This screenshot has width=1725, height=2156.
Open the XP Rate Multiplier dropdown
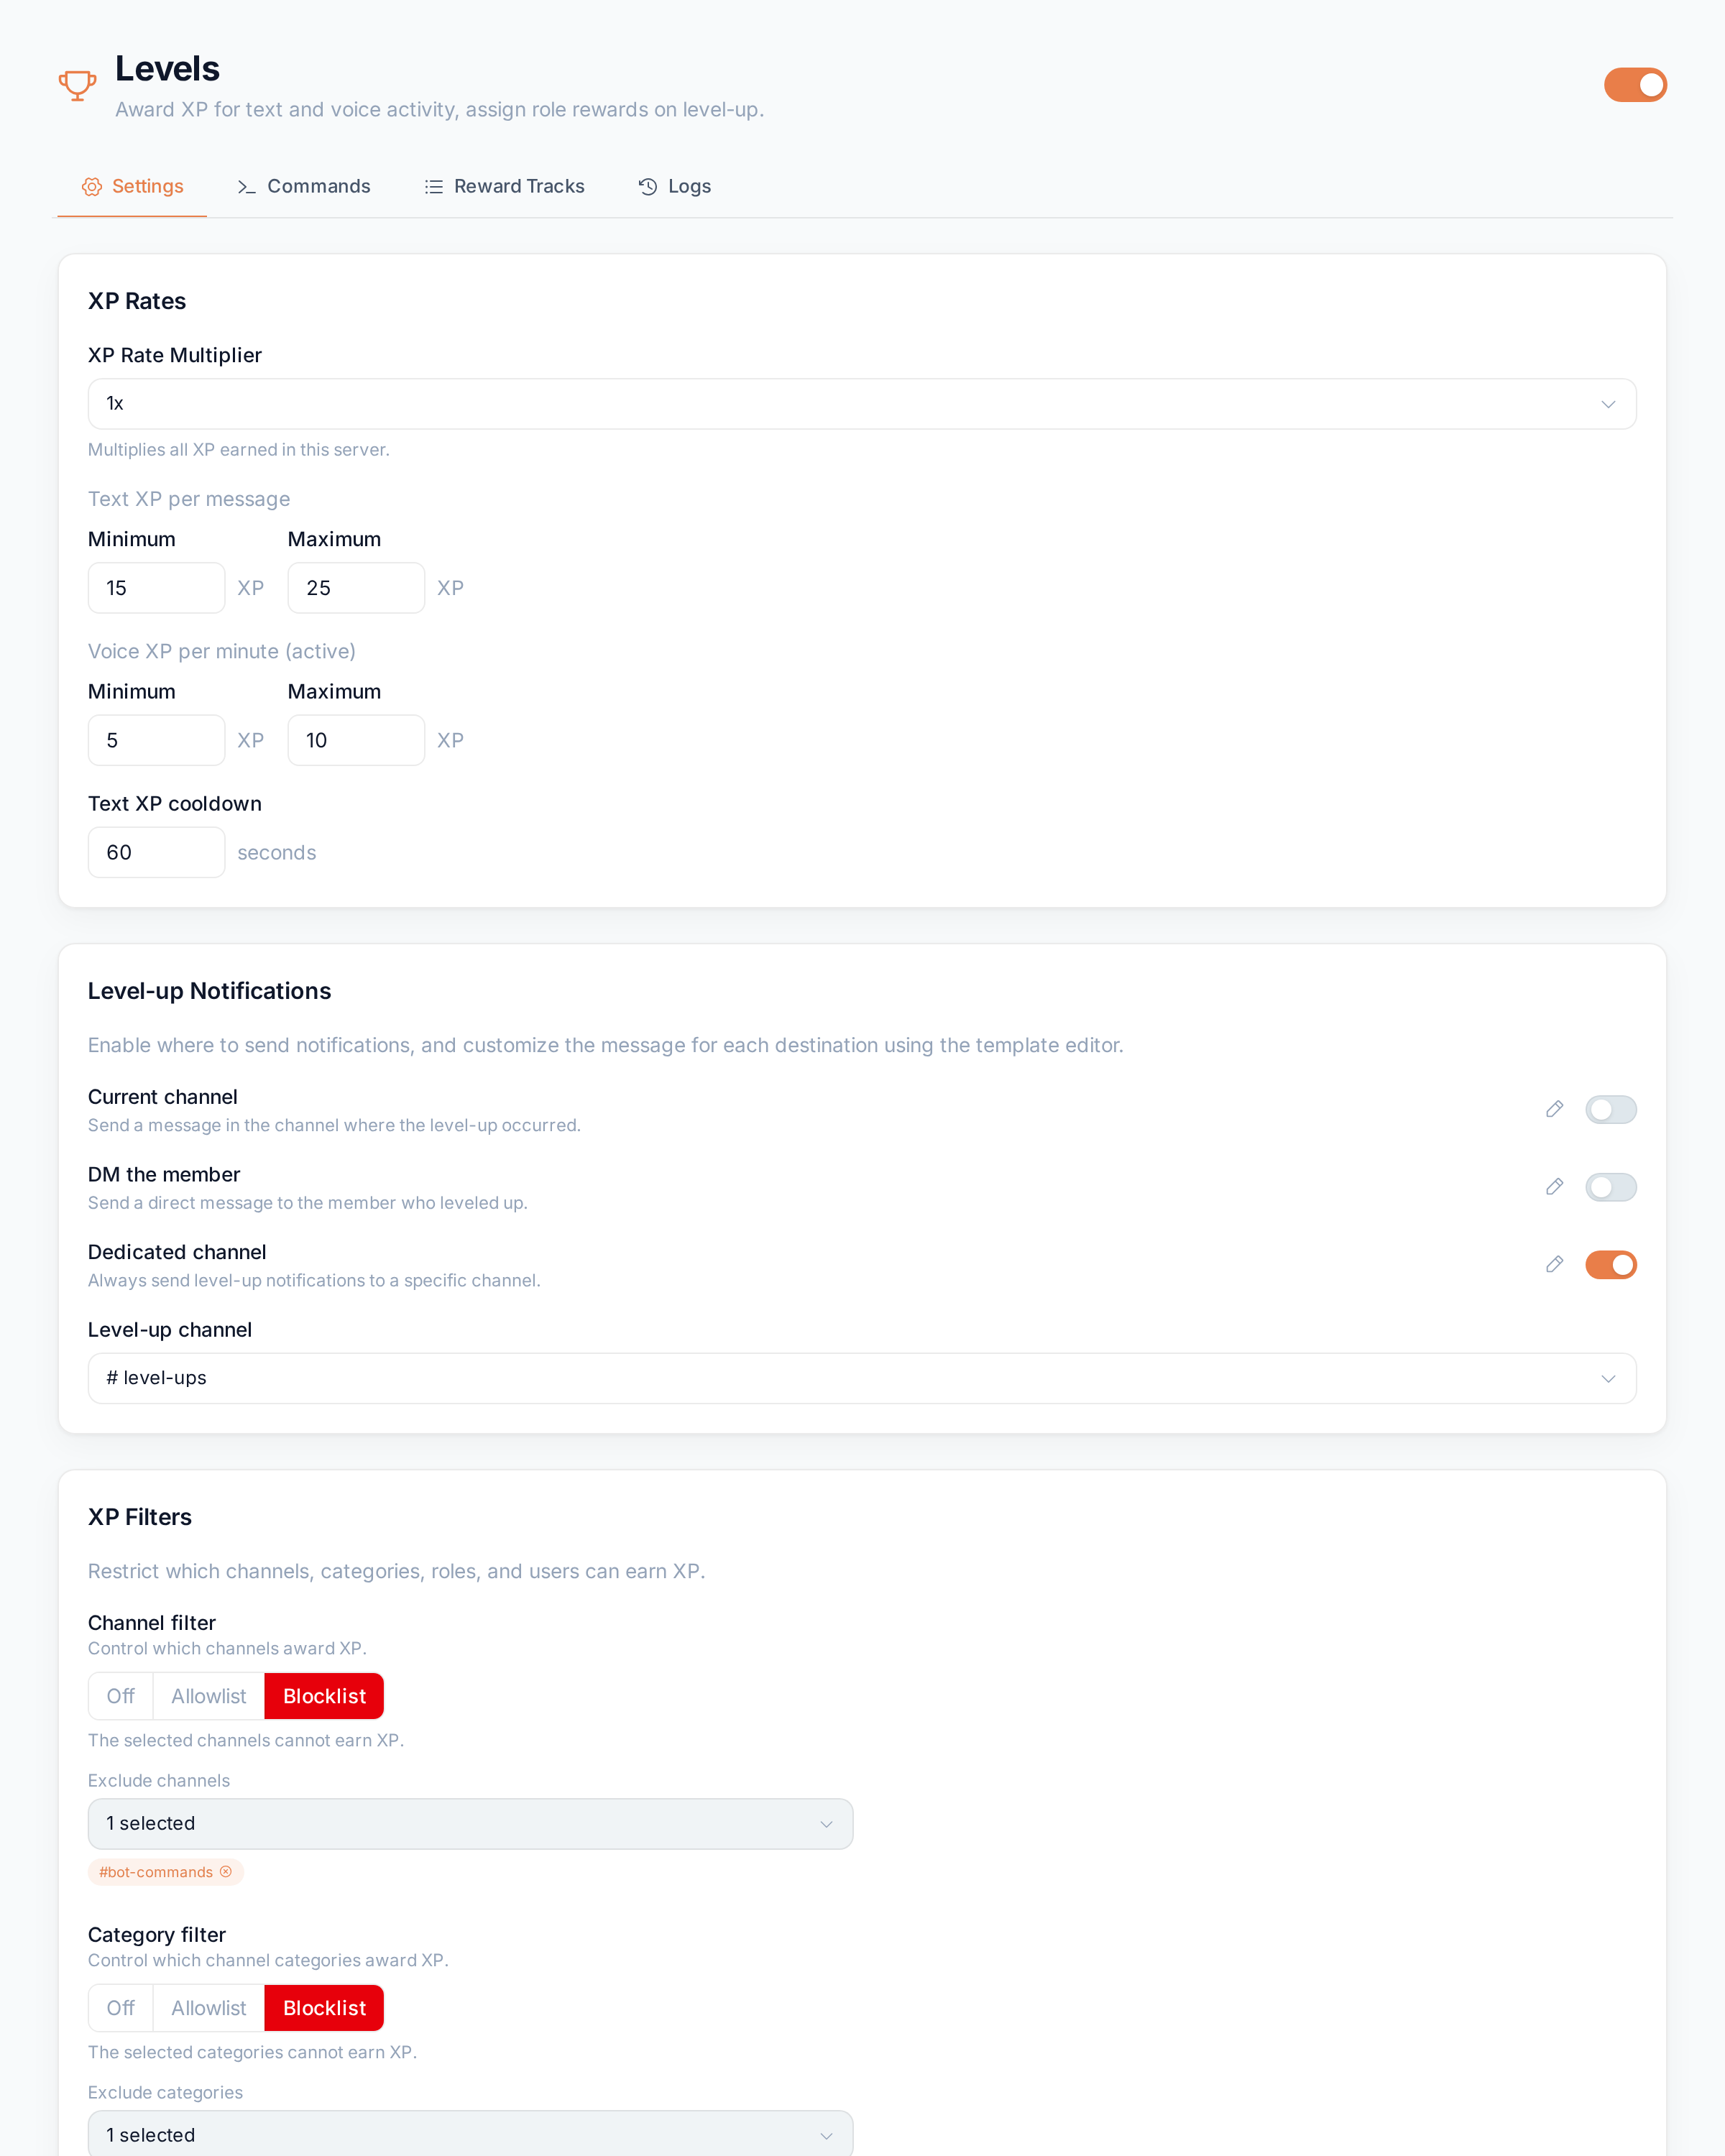(862, 404)
